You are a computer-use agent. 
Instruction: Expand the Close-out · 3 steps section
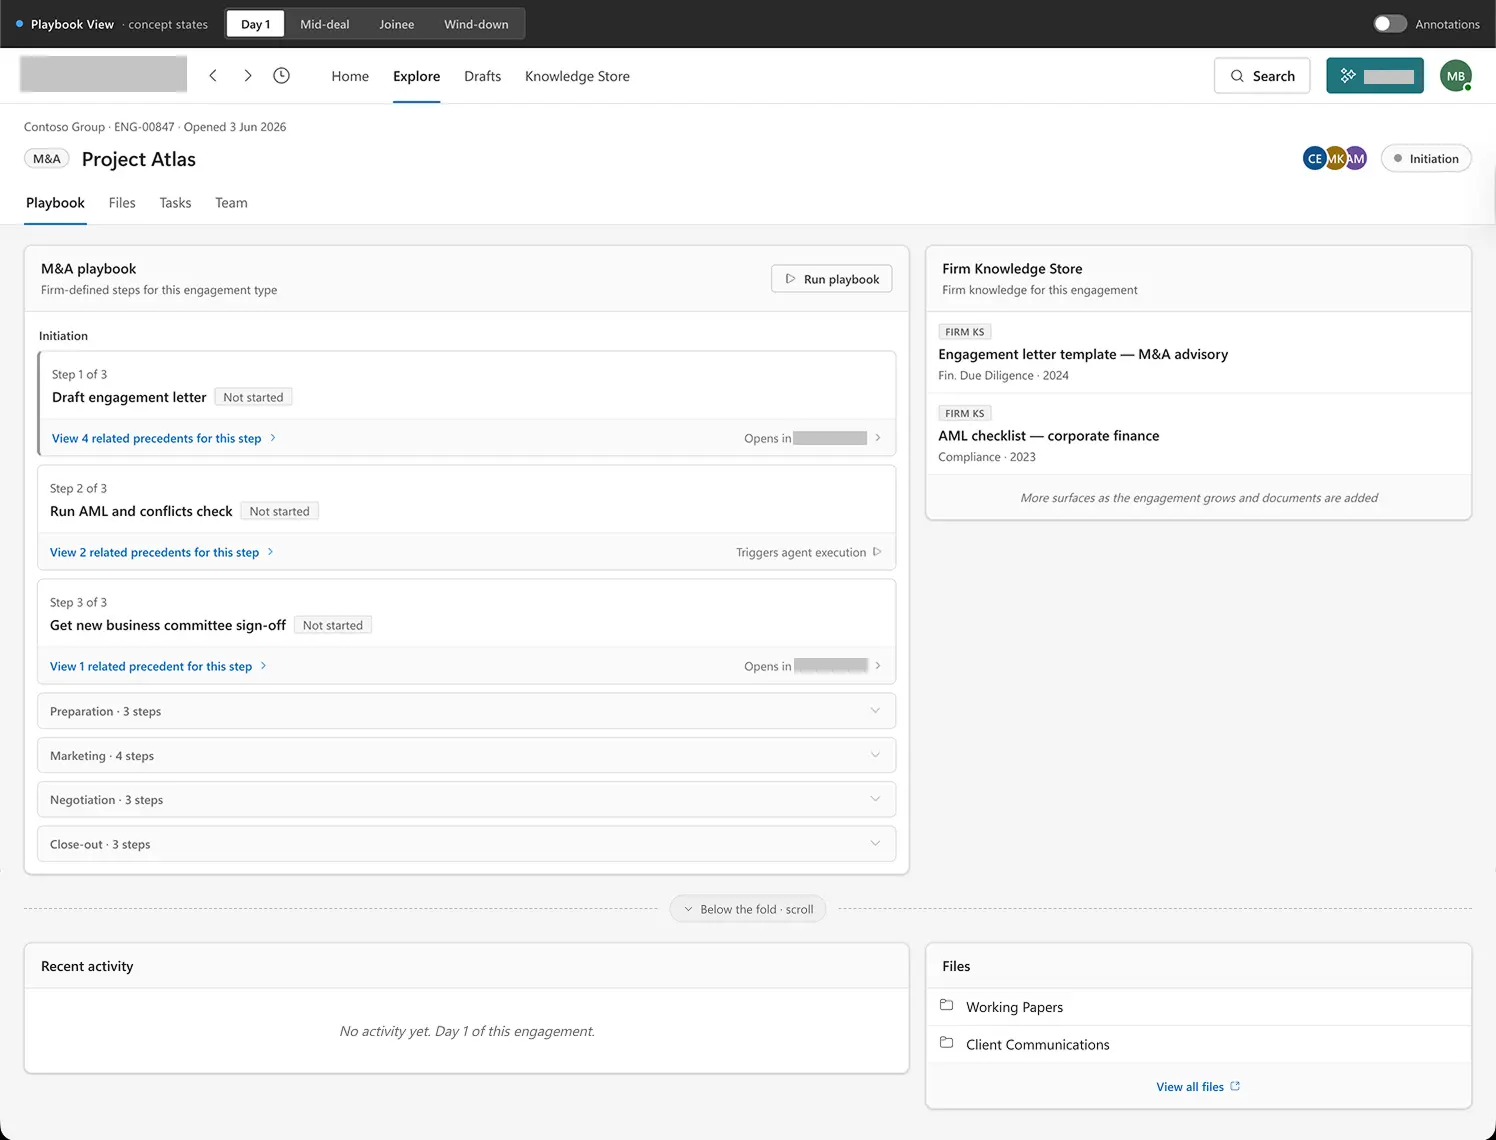pyautogui.click(x=466, y=844)
